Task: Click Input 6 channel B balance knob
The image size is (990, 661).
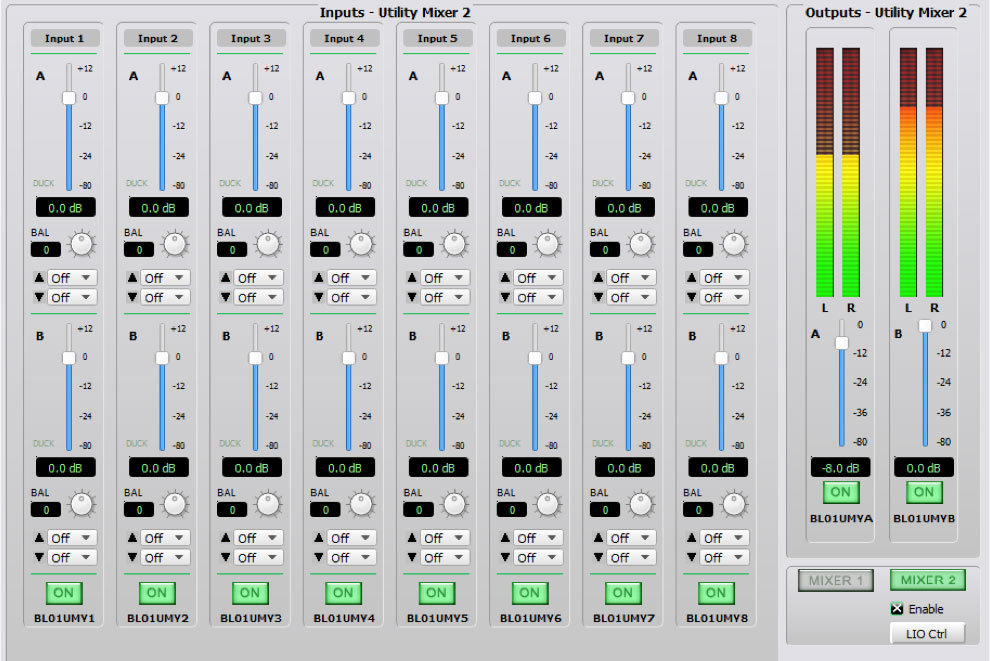Action: coord(547,504)
